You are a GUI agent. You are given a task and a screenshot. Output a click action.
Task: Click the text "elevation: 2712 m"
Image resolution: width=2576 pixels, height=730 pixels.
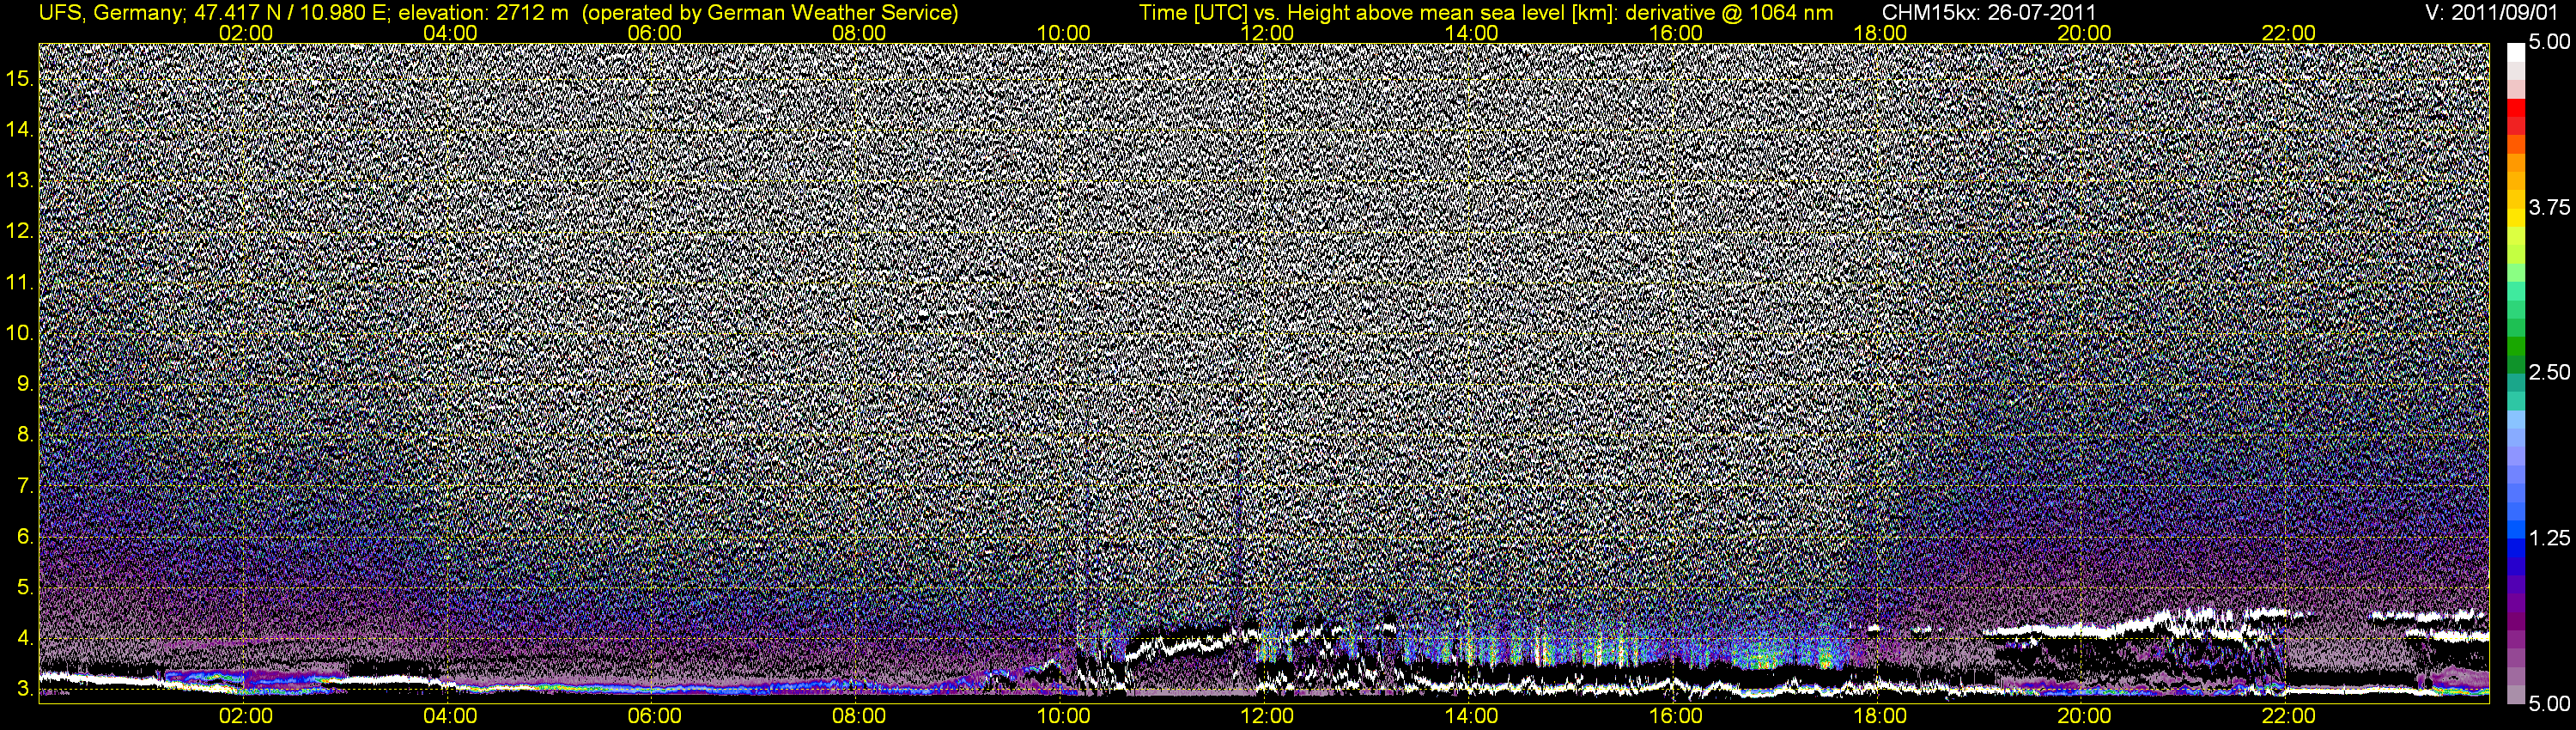click(484, 13)
